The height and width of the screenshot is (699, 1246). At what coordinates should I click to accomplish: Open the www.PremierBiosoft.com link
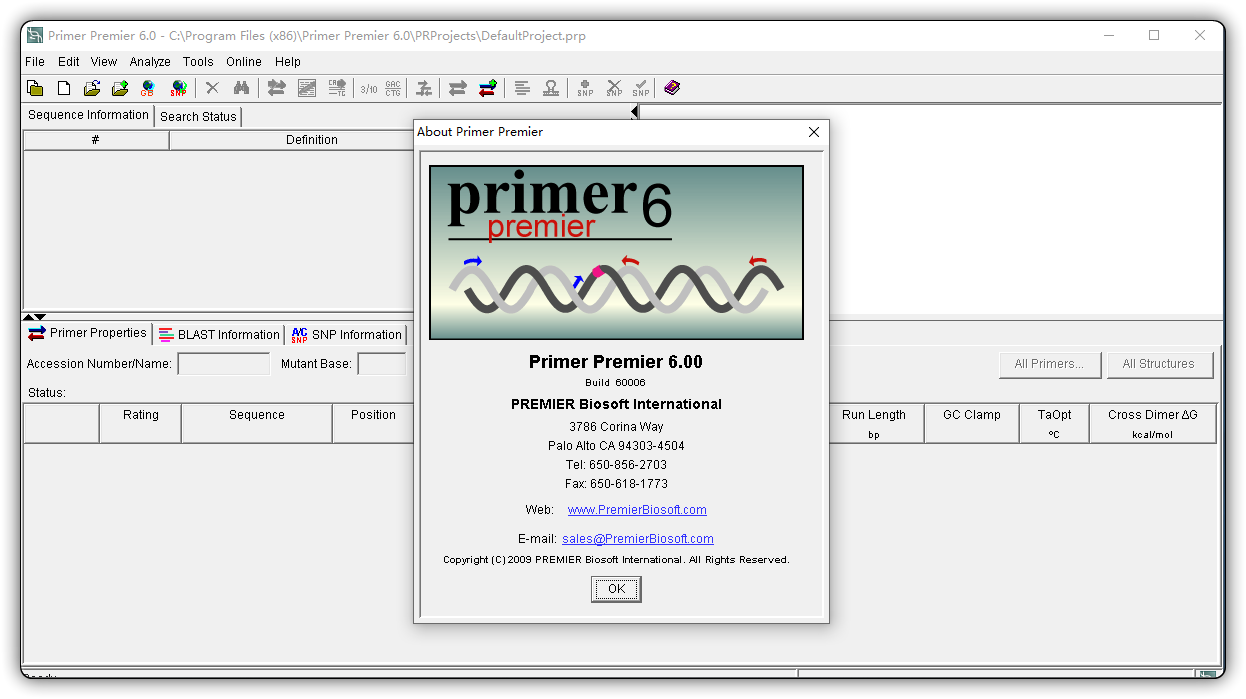coord(637,510)
